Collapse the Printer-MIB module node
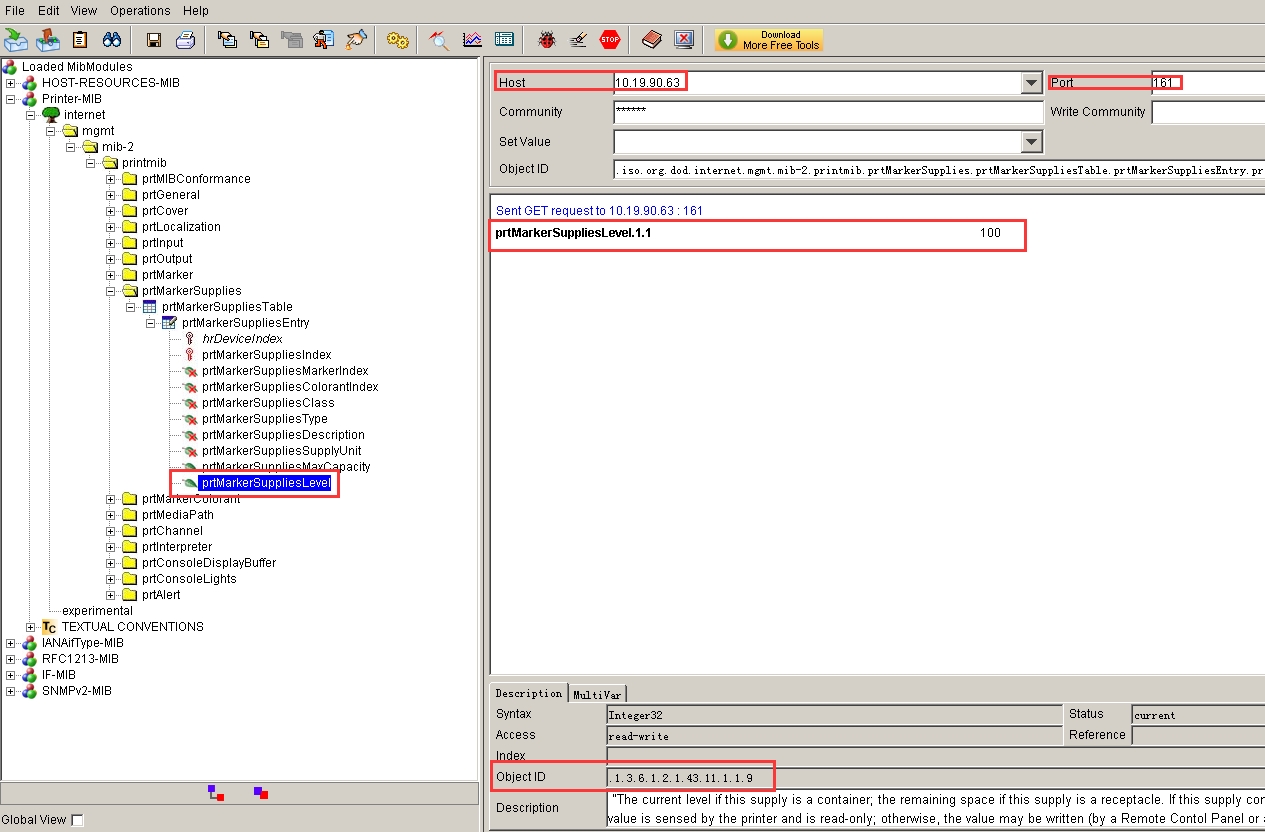Screen dimensions: 1265x832 (x=11, y=99)
